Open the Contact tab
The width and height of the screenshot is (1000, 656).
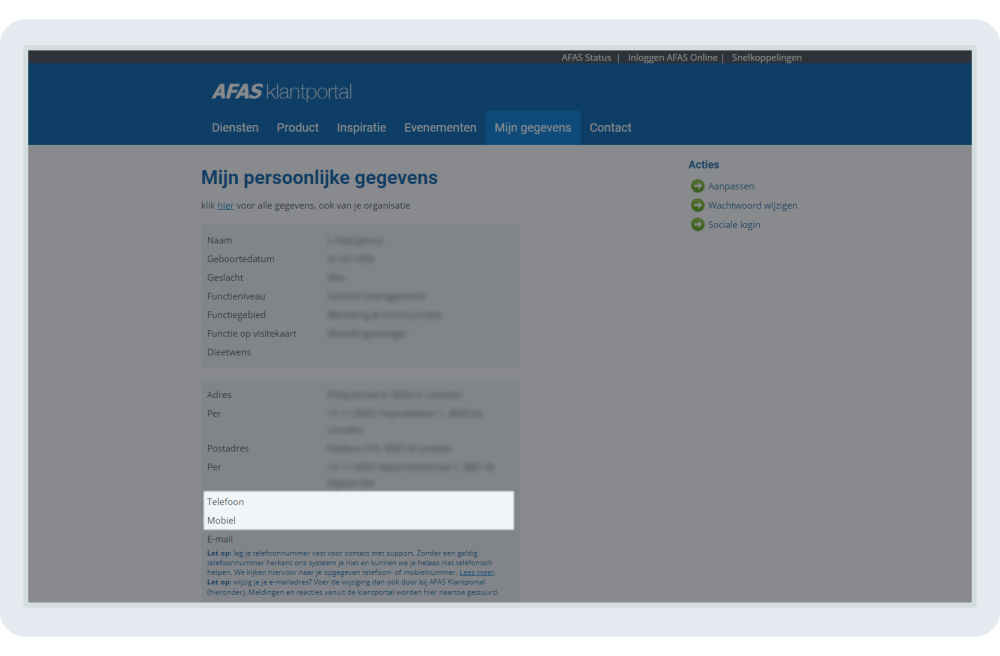(x=610, y=127)
